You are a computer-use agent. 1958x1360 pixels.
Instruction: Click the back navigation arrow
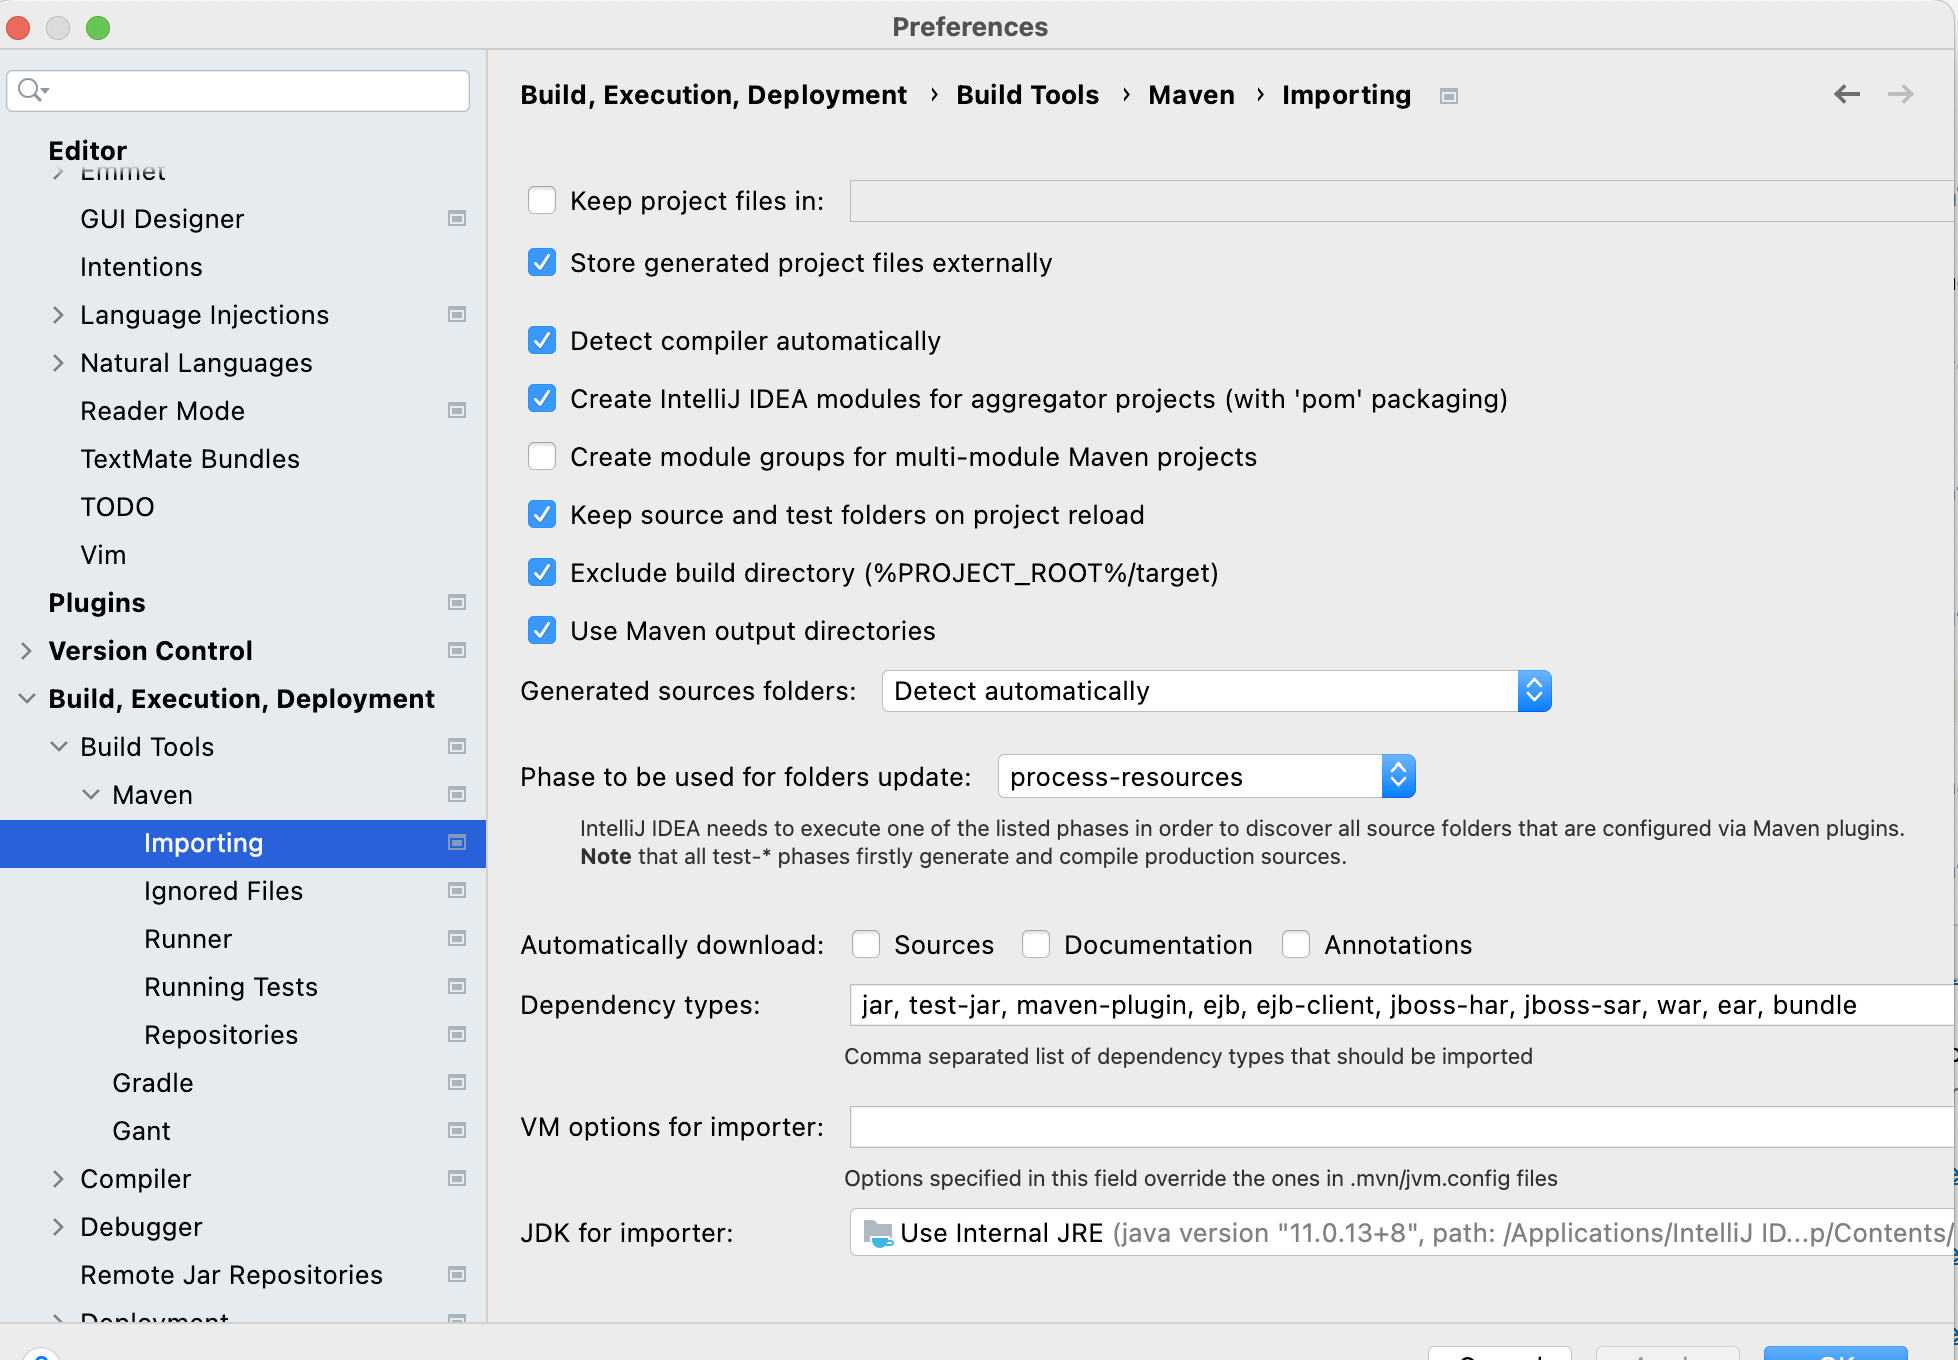(1846, 94)
